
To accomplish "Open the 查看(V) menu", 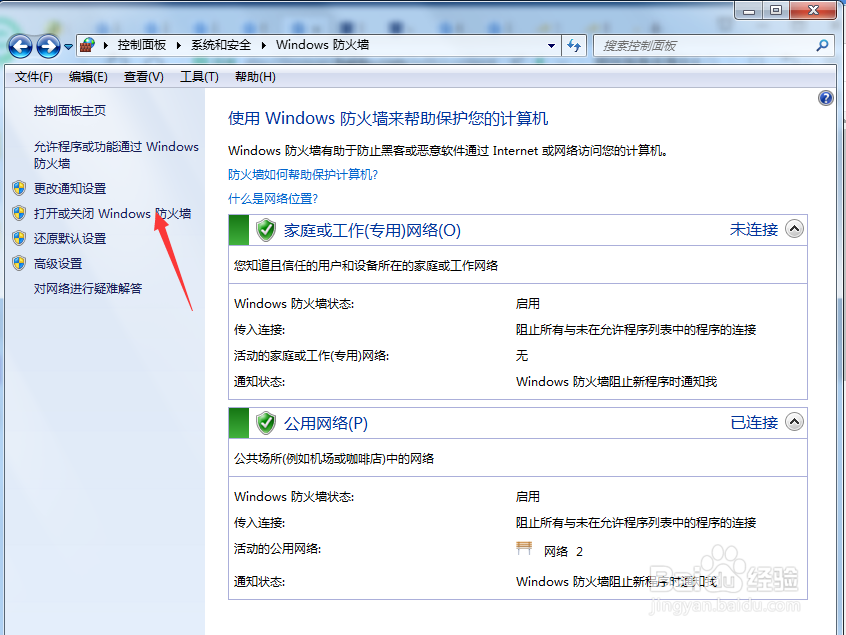I will [144, 77].
